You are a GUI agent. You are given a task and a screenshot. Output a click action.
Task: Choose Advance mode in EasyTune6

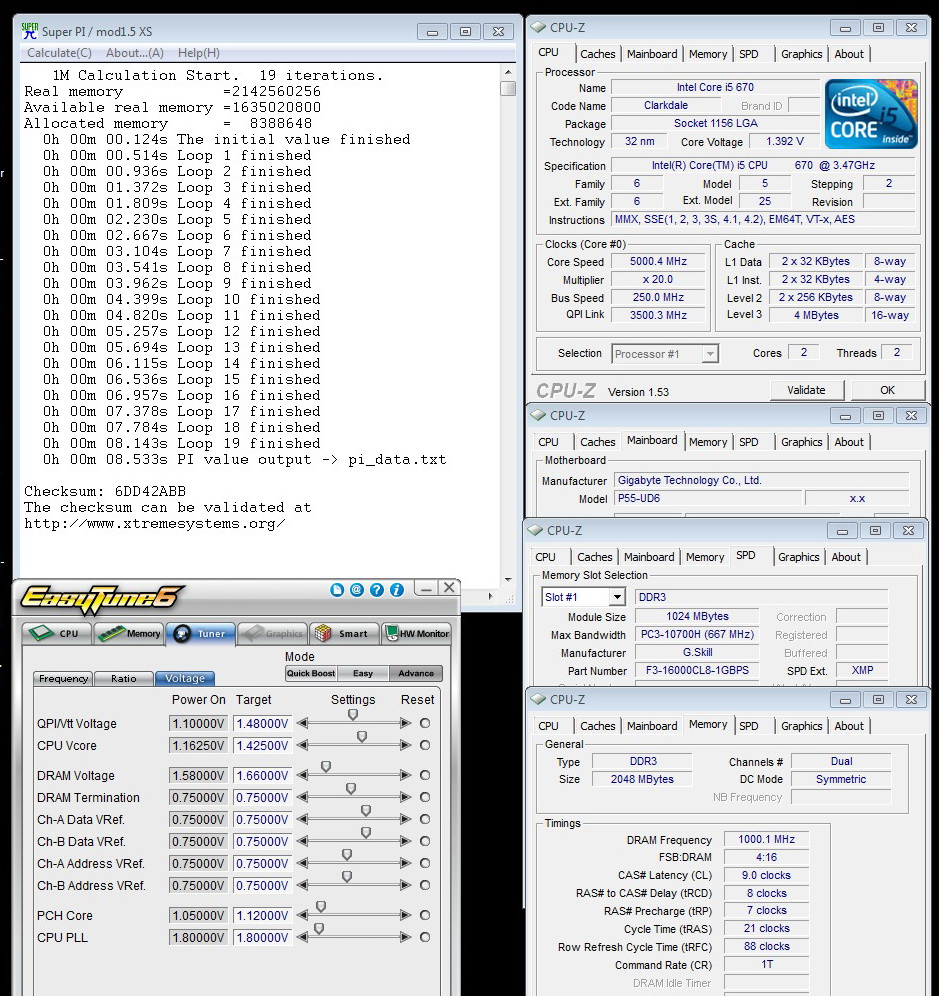(x=416, y=673)
